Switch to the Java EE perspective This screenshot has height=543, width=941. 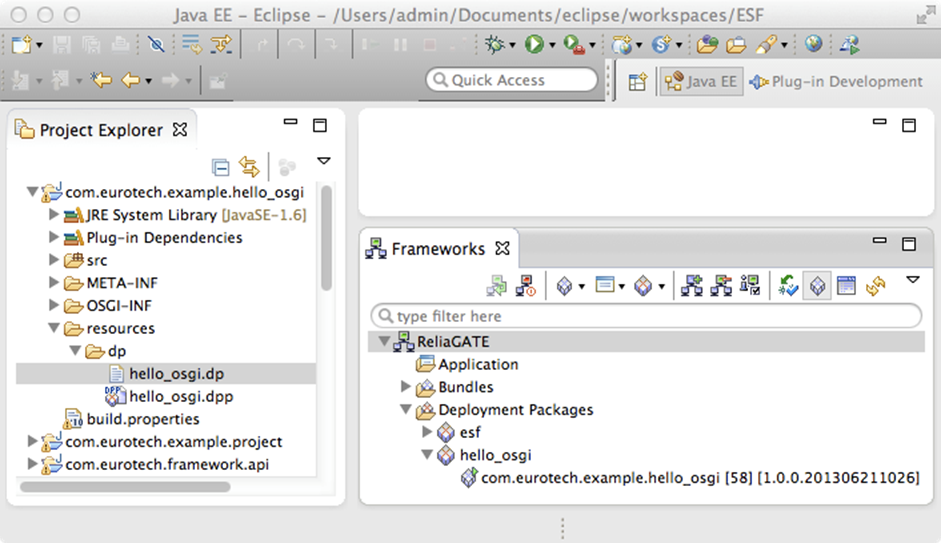[701, 81]
